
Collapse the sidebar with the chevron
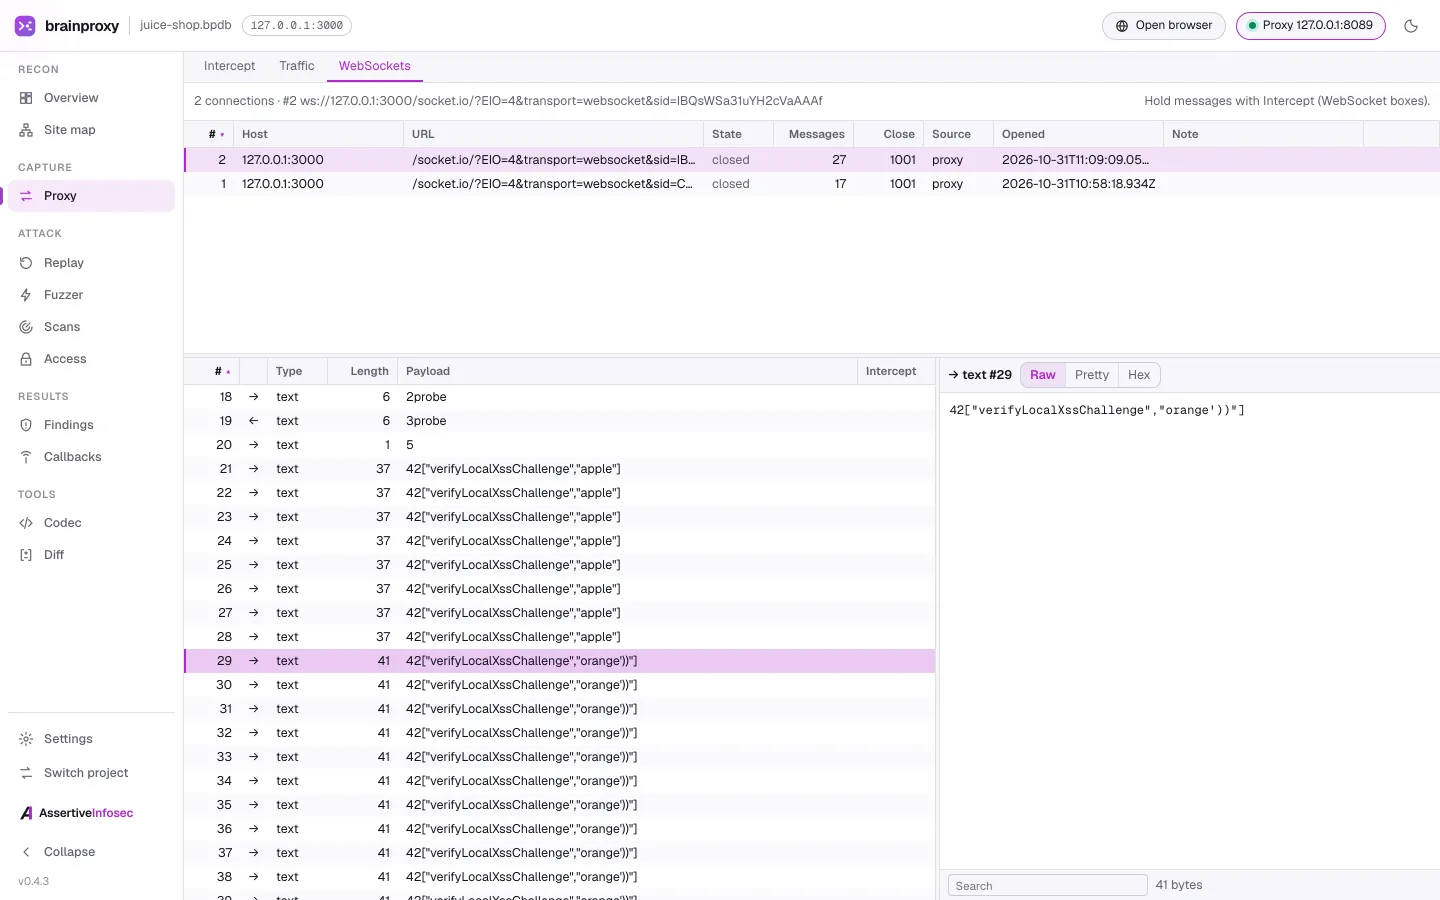pos(26,852)
